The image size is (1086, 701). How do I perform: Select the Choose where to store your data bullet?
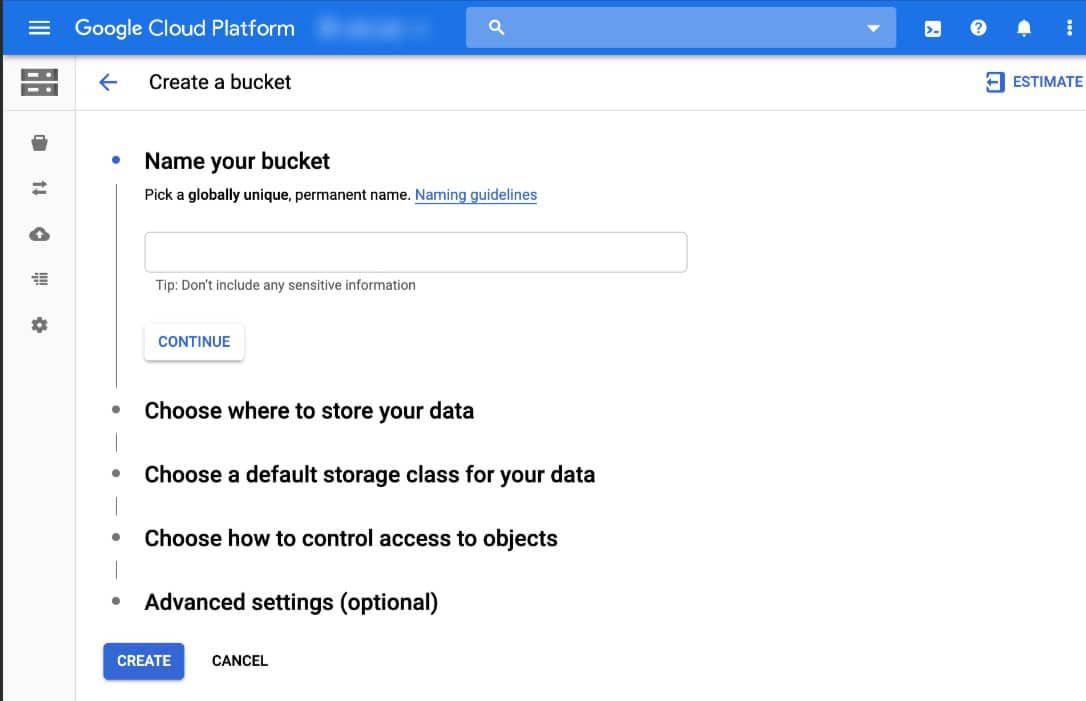pos(118,410)
